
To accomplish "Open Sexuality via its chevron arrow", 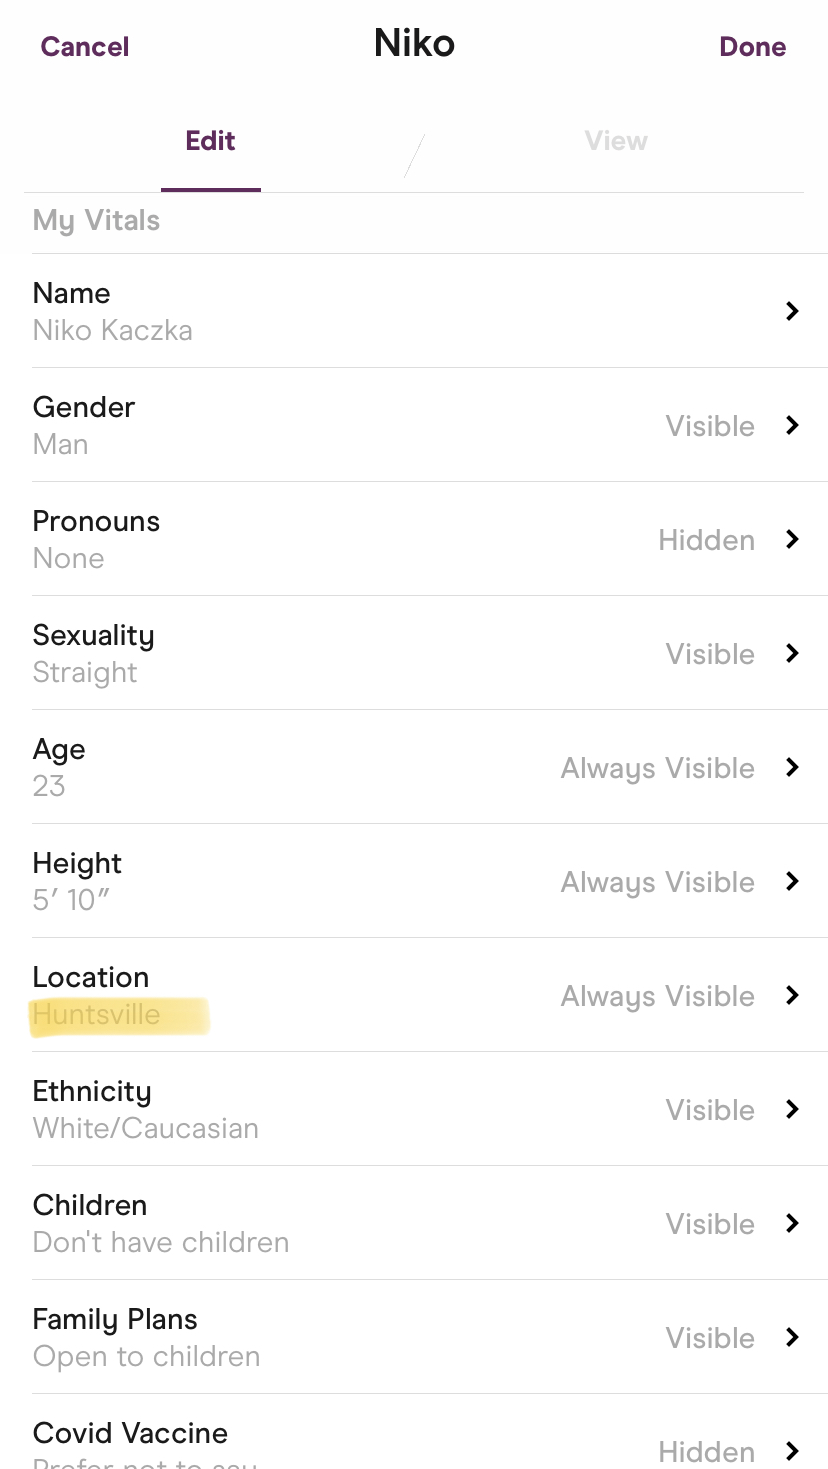I will pyautogui.click(x=792, y=653).
